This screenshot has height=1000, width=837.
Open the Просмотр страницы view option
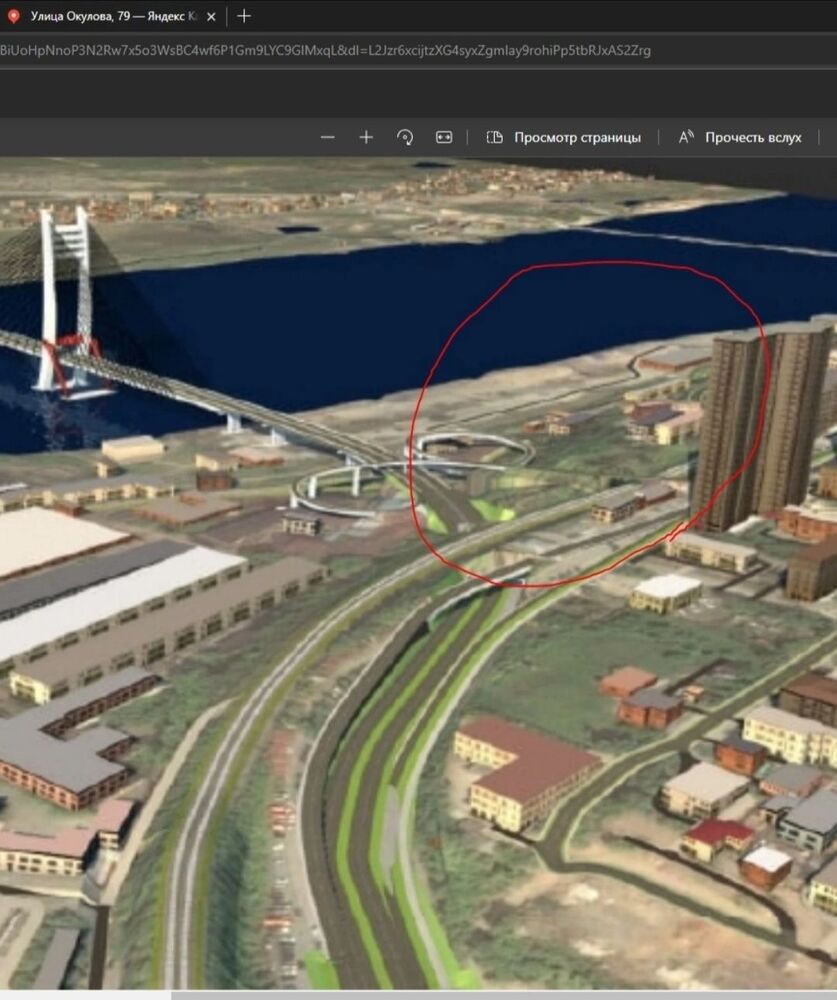(x=577, y=138)
